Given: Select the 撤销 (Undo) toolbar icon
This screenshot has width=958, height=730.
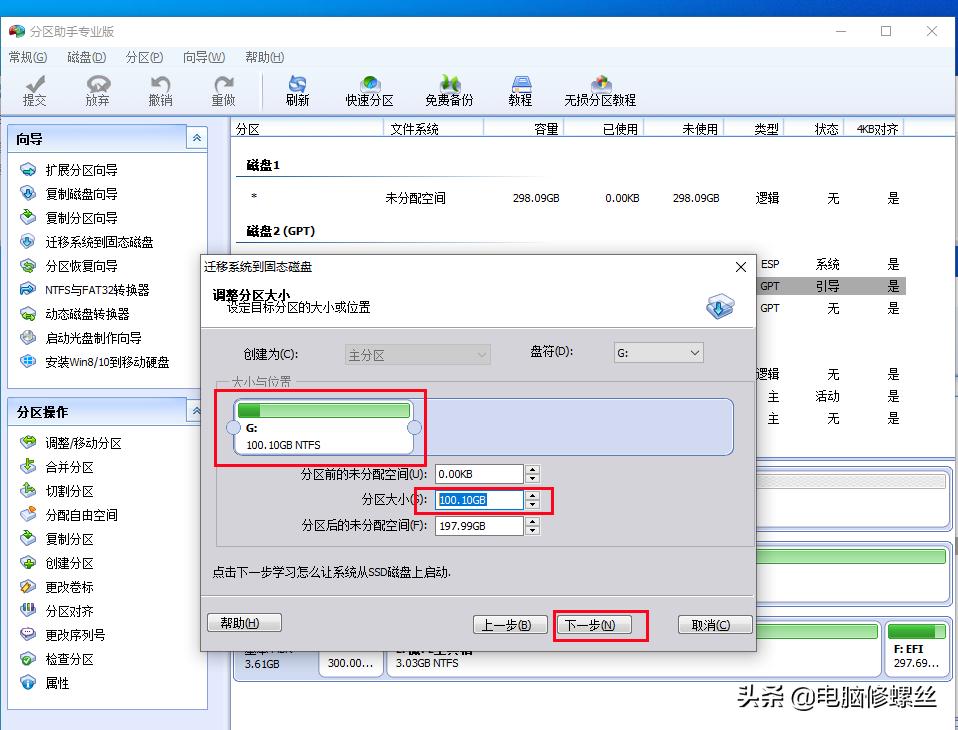Looking at the screenshot, I should [x=159, y=90].
